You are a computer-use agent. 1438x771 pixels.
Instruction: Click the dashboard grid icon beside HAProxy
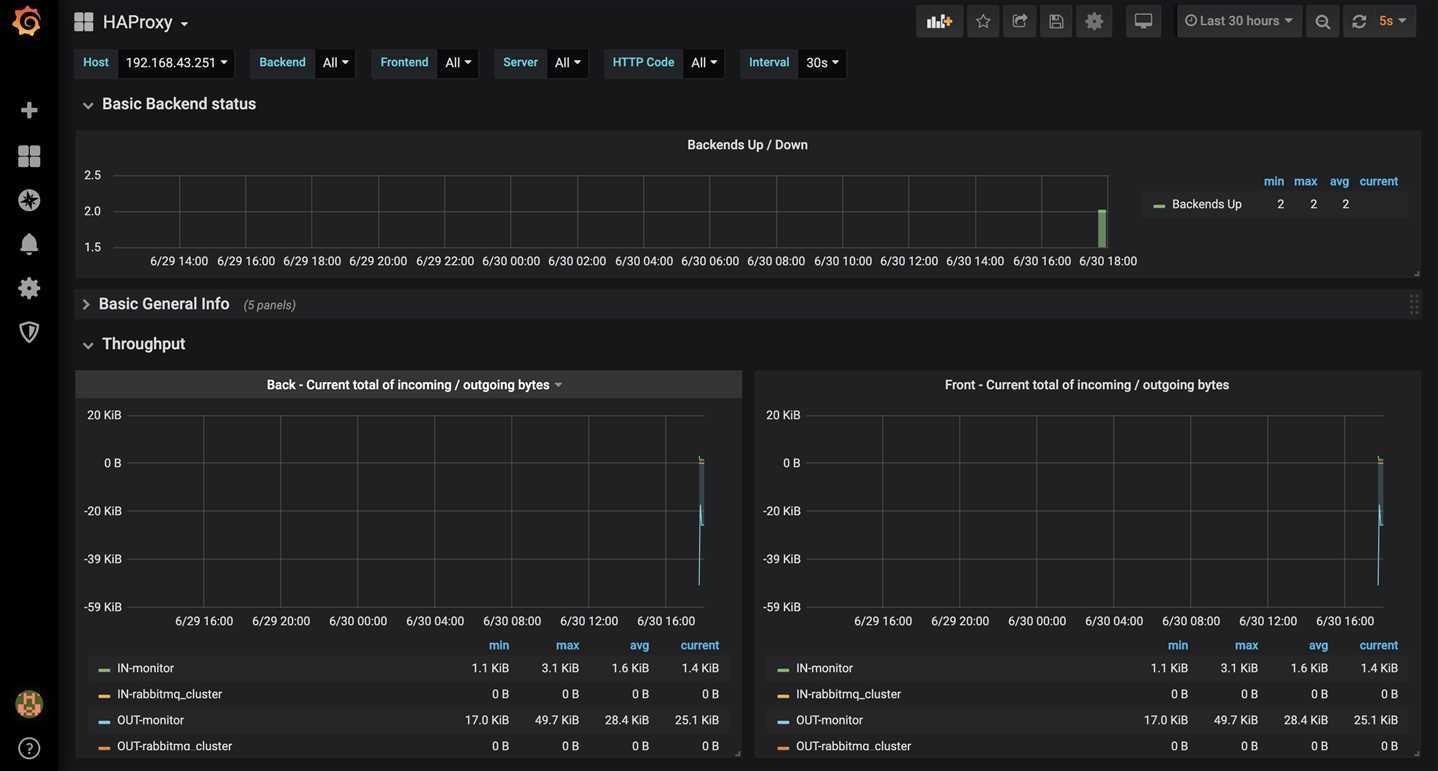pyautogui.click(x=84, y=22)
